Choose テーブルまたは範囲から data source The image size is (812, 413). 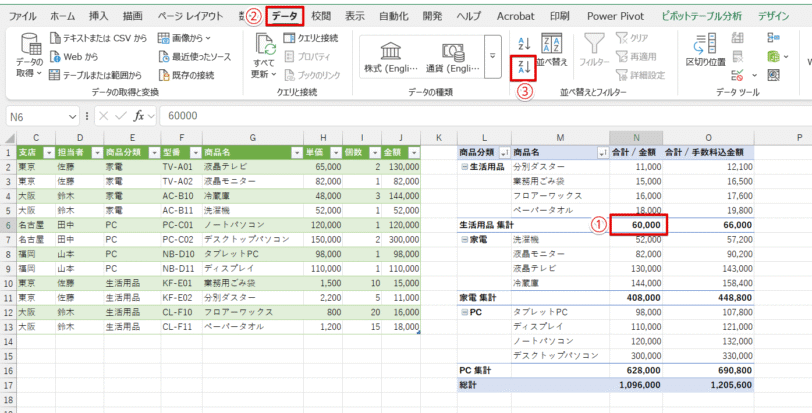(x=95, y=76)
